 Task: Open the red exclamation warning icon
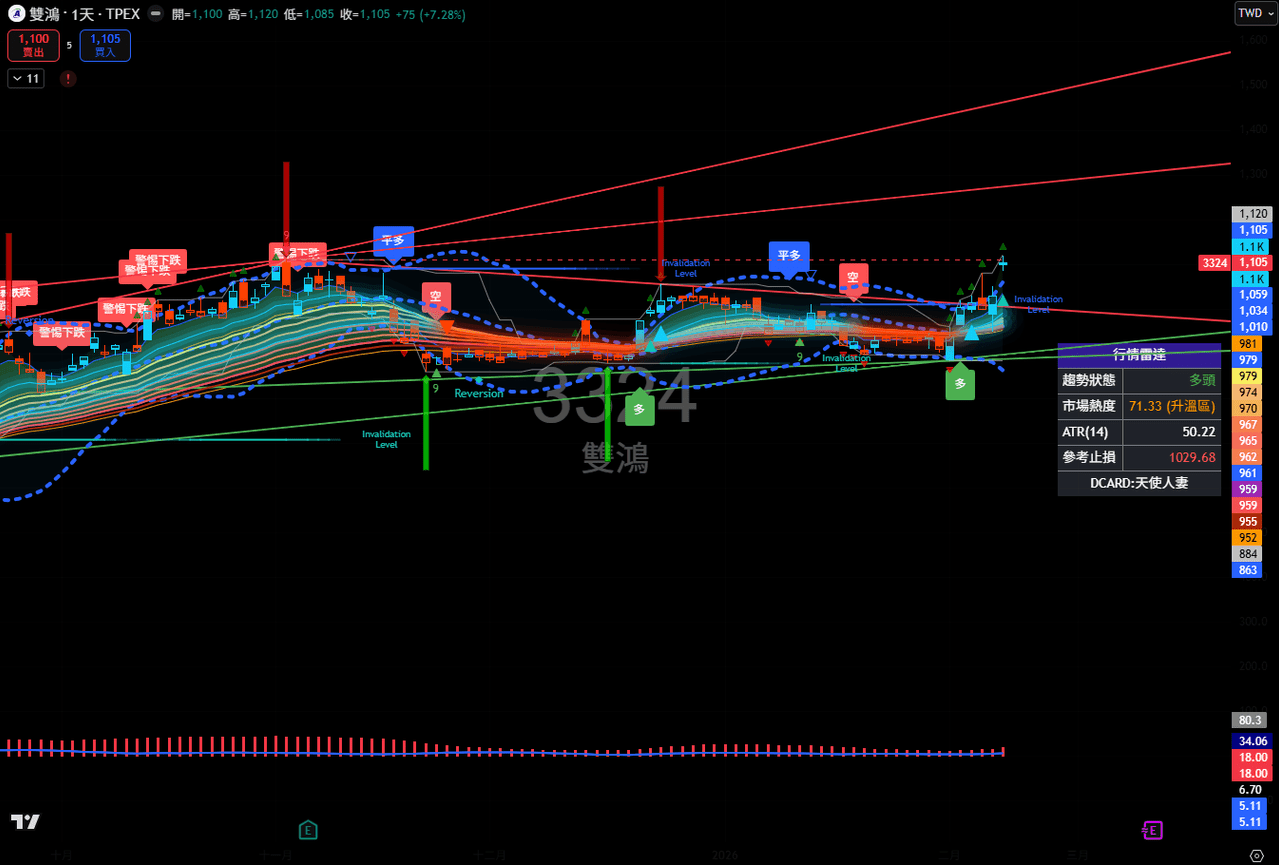click(x=68, y=78)
